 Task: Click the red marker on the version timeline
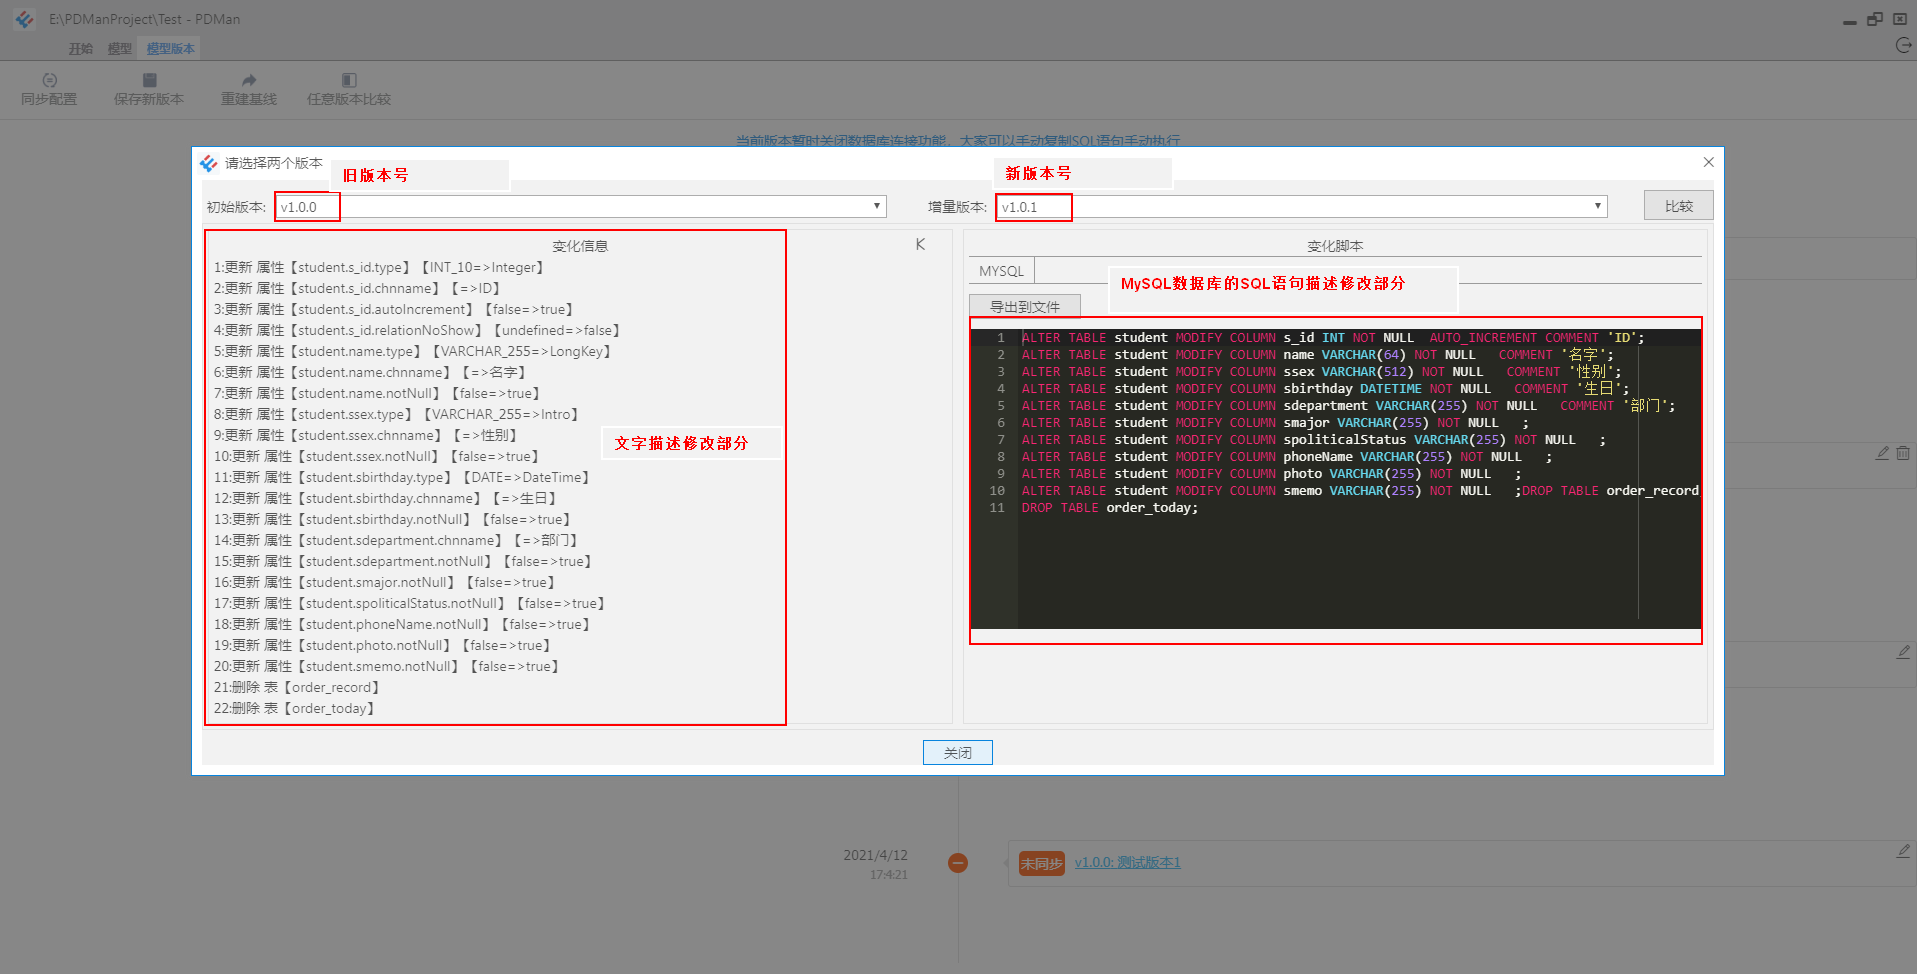pos(957,862)
